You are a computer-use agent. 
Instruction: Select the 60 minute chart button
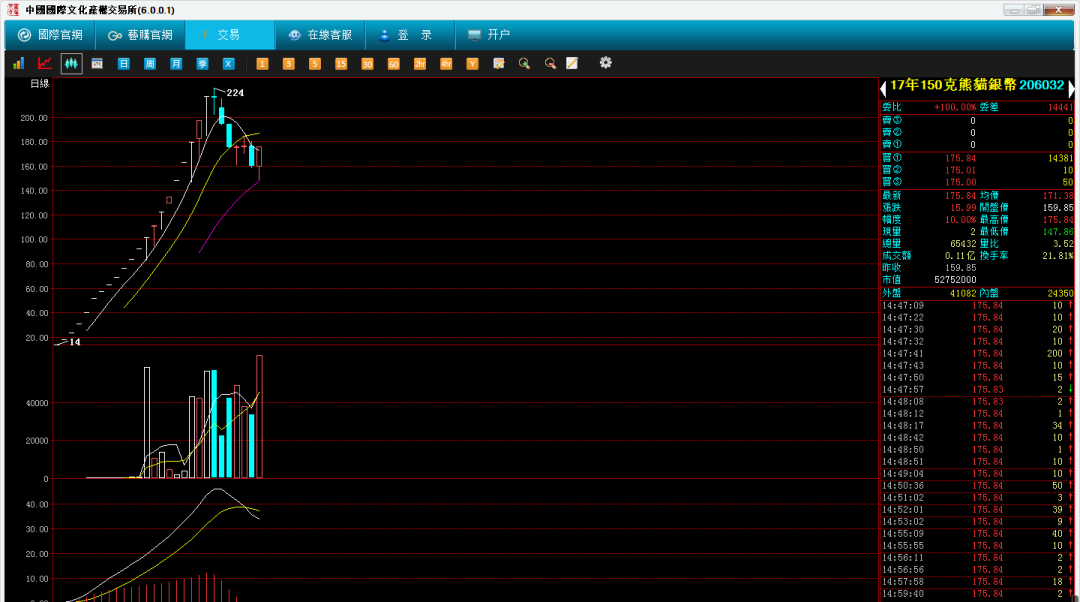(393, 63)
